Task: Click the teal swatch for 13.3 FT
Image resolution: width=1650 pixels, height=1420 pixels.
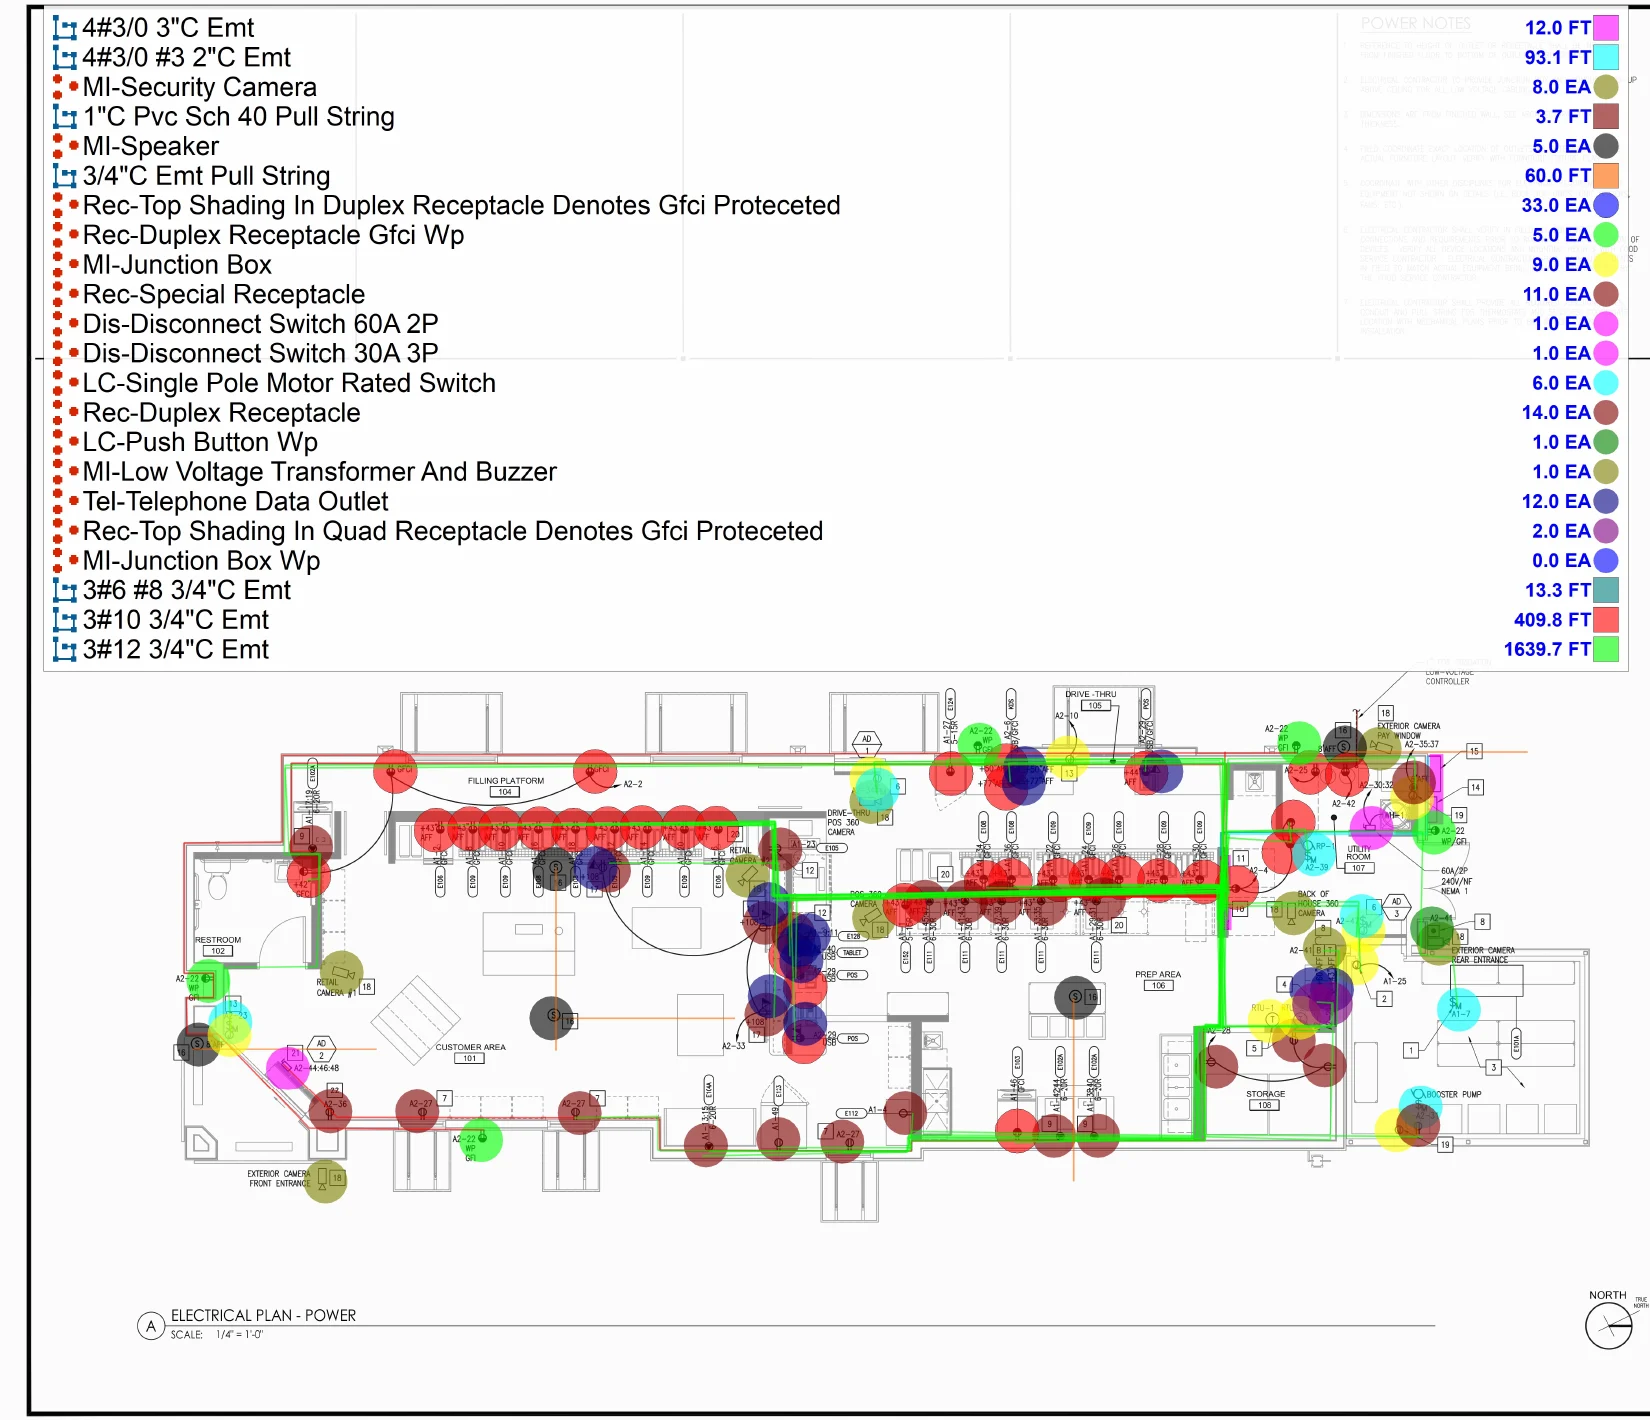Action: [x=1606, y=590]
